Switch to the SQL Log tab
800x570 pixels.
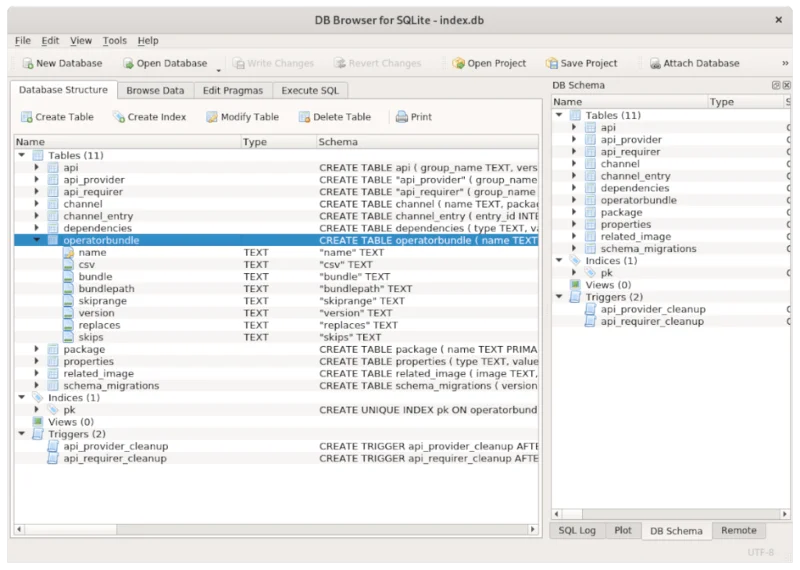pos(577,530)
